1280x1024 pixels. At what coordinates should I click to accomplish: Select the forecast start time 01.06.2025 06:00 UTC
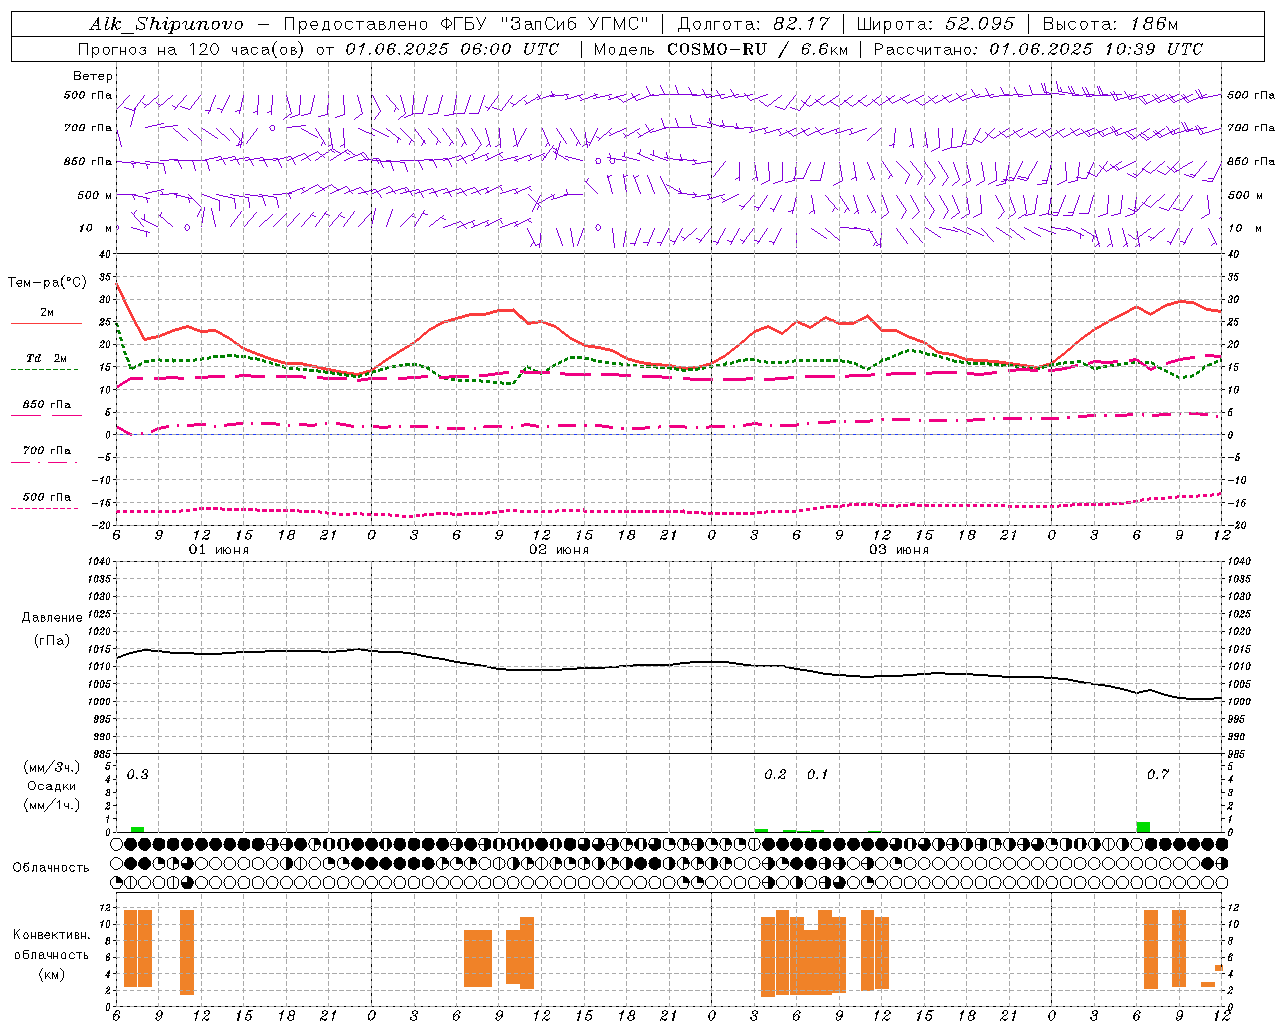[x=452, y=49]
